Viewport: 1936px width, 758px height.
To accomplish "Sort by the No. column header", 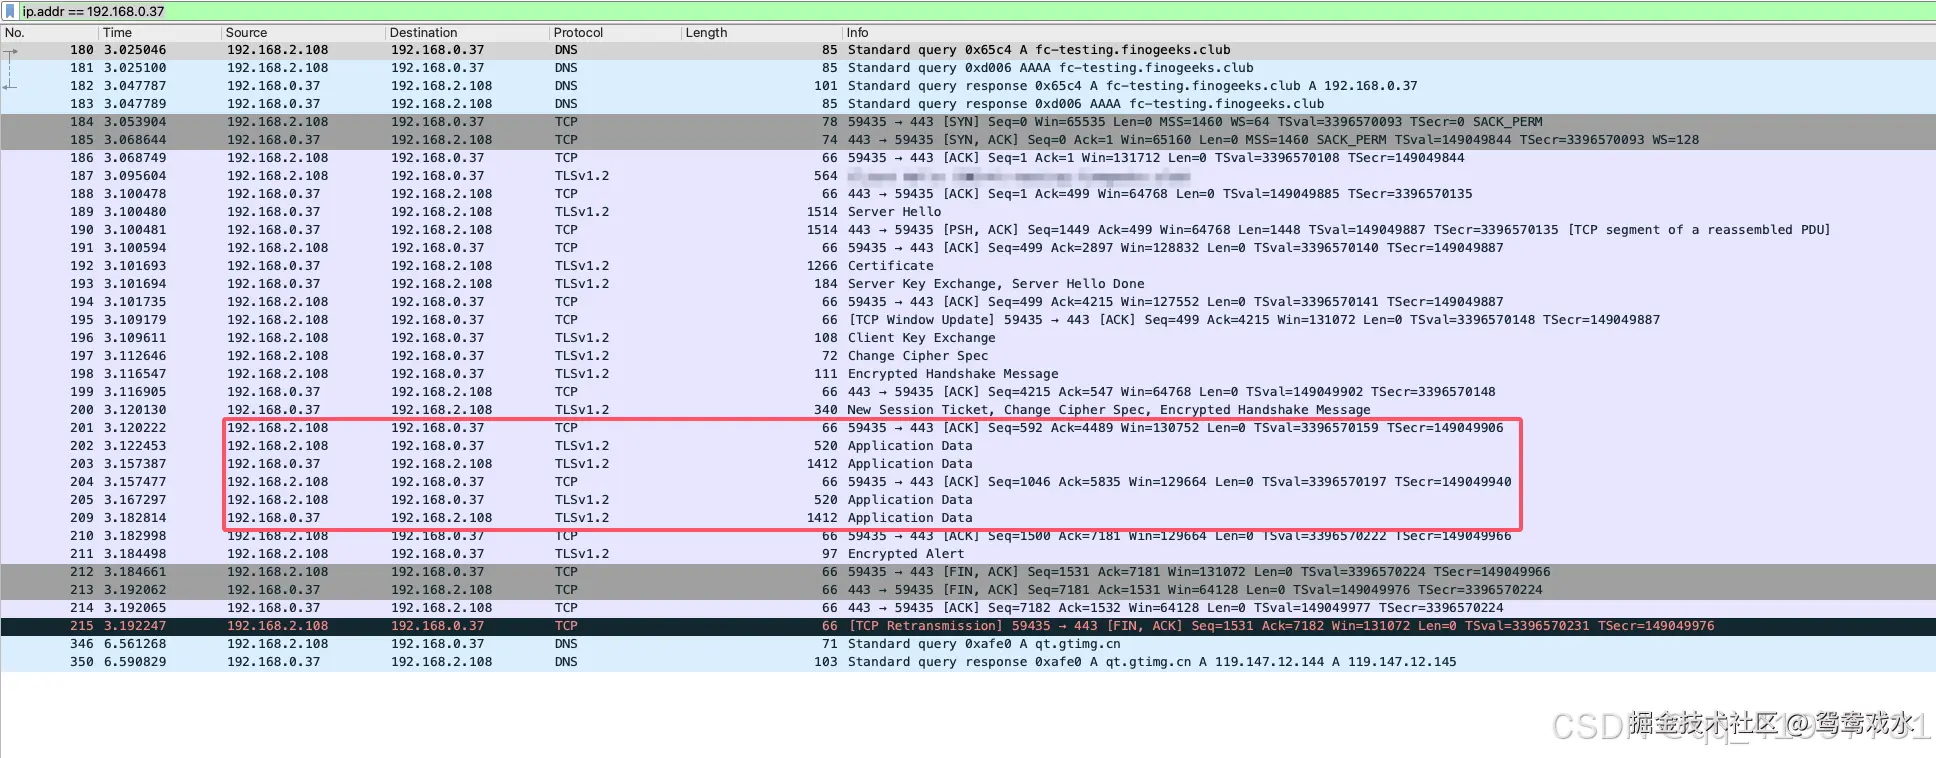I will tap(50, 33).
